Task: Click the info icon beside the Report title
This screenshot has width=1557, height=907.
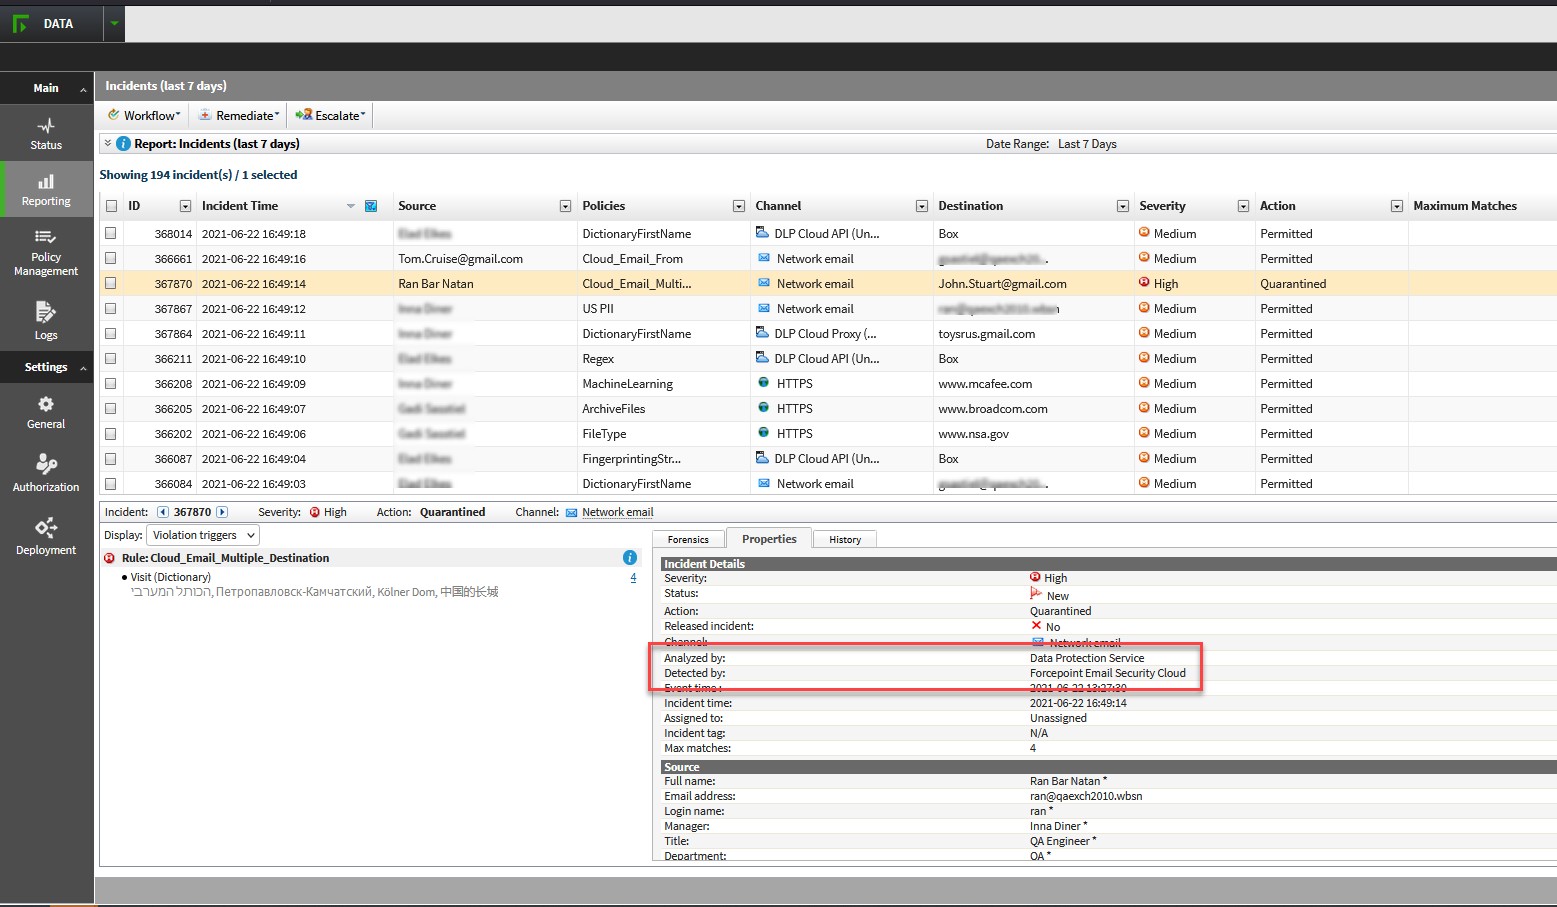Action: click(122, 143)
